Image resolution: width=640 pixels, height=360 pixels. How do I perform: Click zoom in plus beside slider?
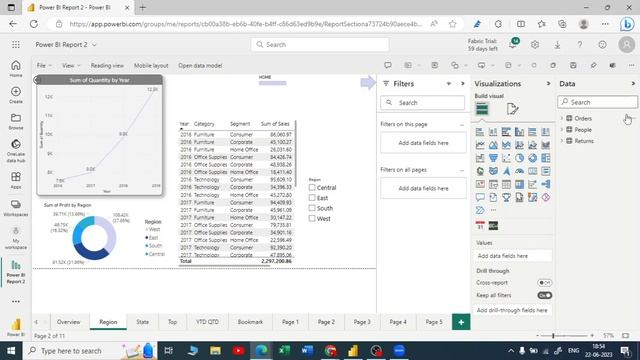(x=592, y=336)
